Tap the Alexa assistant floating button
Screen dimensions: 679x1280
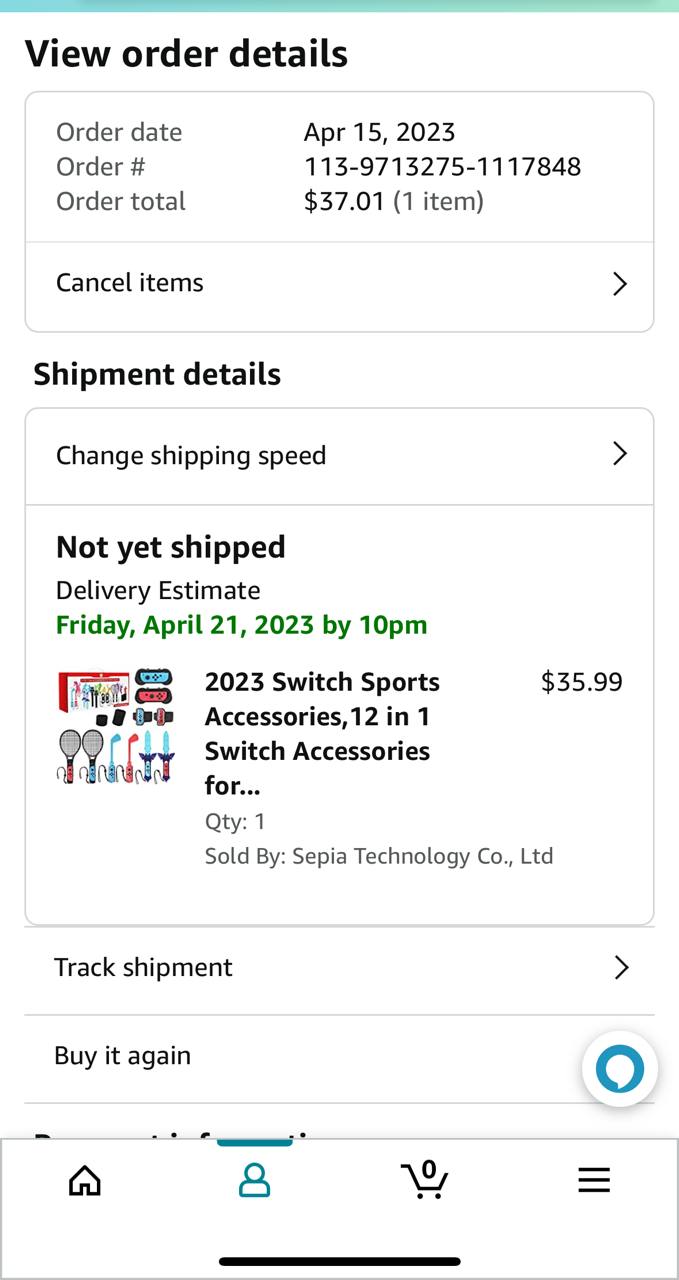coord(620,1069)
